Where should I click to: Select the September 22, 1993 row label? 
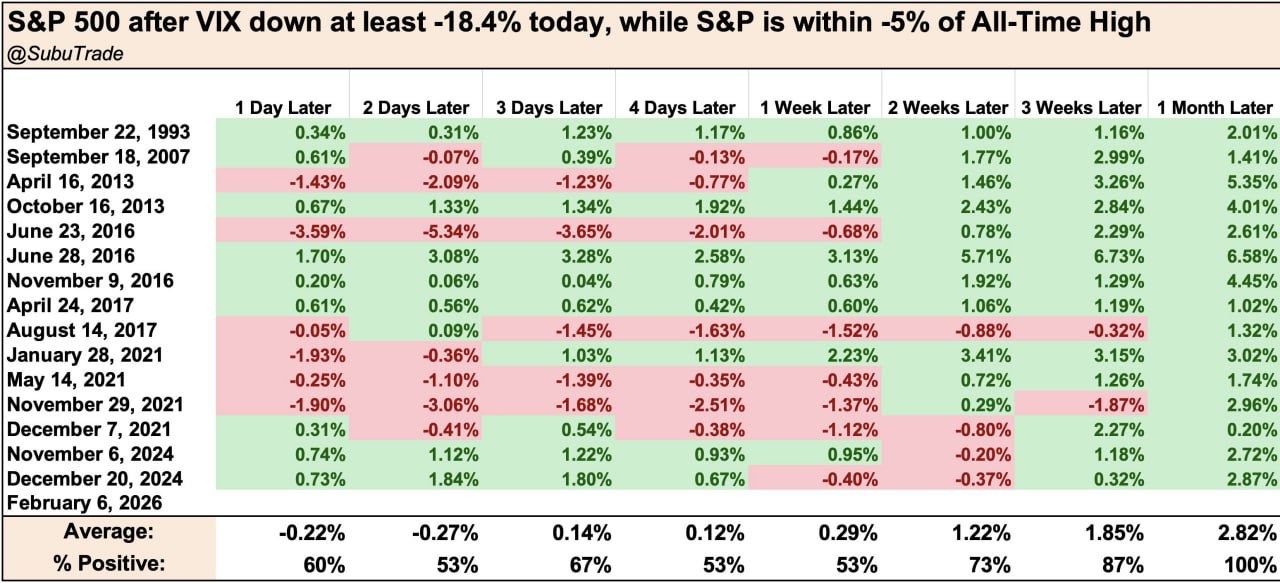click(98, 132)
